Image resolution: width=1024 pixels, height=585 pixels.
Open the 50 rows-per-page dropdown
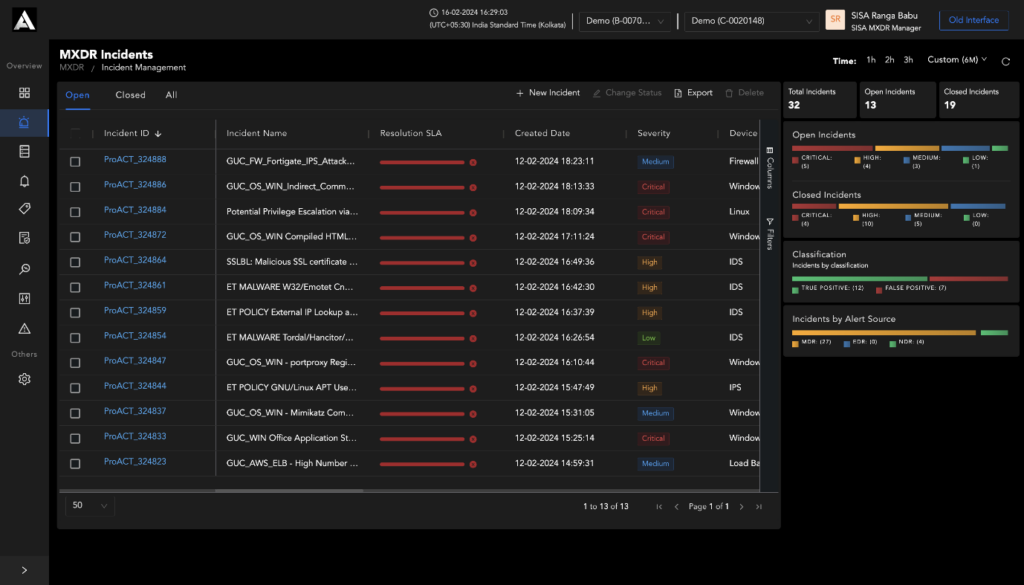pos(90,506)
